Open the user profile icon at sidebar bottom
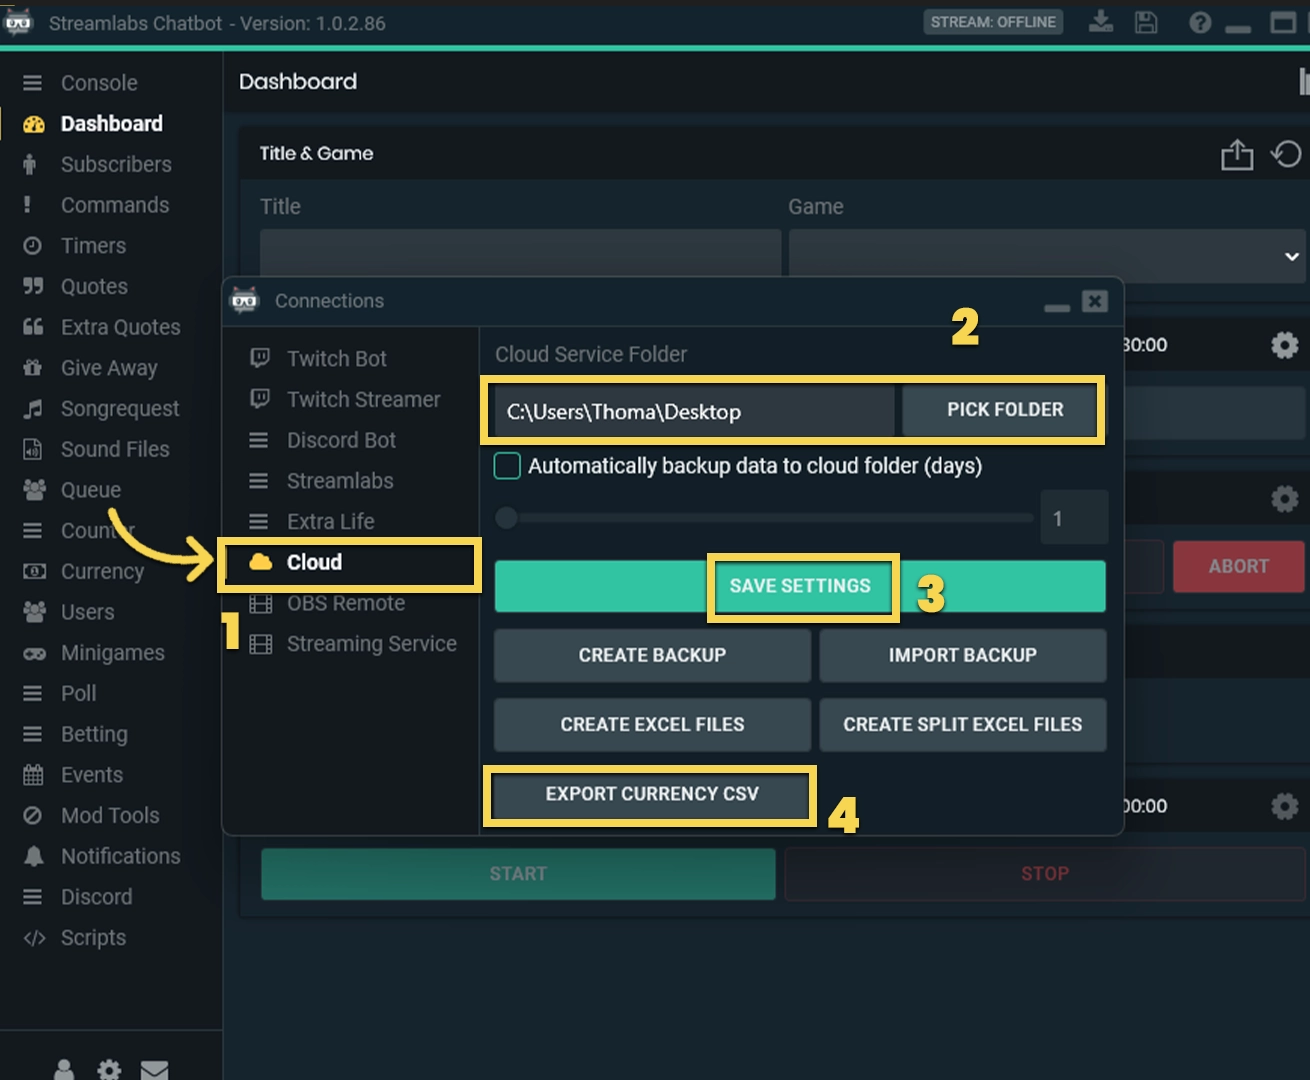The height and width of the screenshot is (1080, 1310). click(x=64, y=1070)
